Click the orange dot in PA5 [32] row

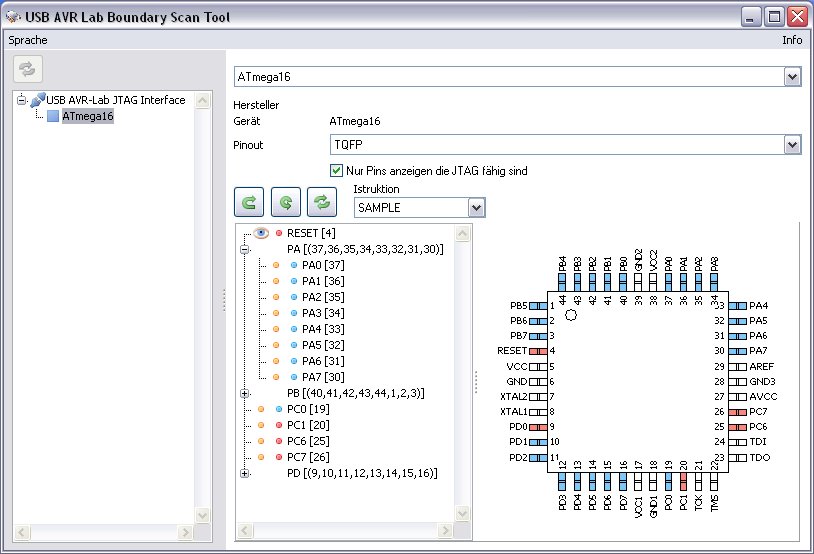tap(276, 345)
